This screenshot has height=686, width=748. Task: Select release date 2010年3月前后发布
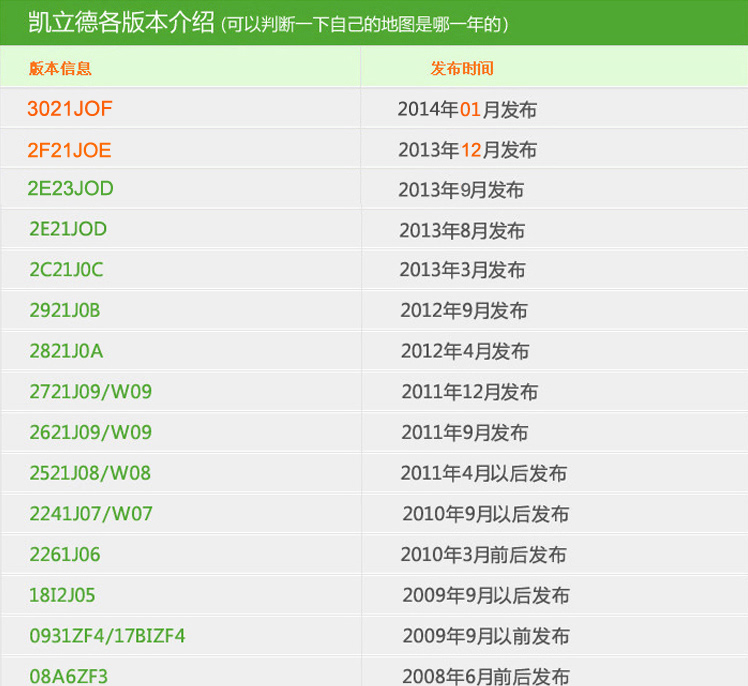click(x=484, y=555)
